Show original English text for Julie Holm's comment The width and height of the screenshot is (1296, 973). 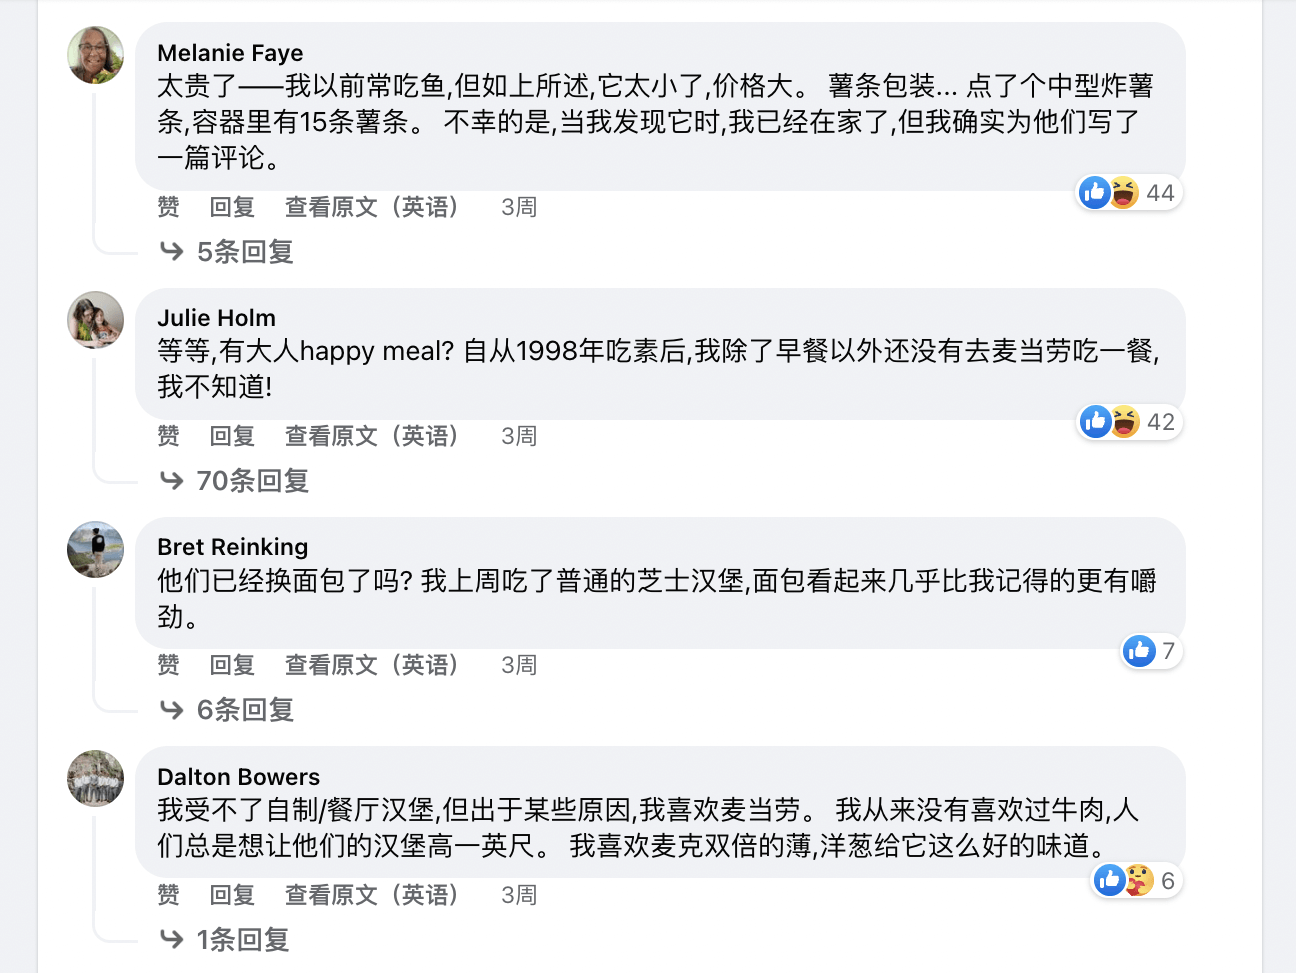pyautogui.click(x=371, y=436)
